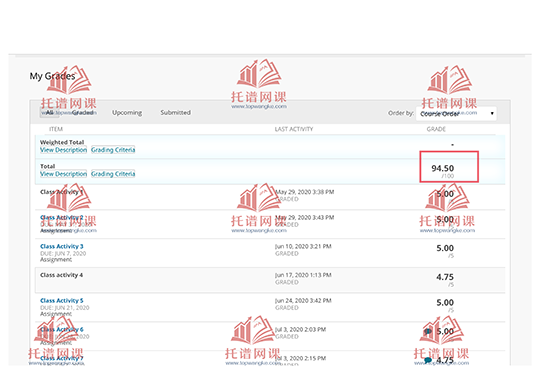540x374 pixels.
Task: Open the Class Activity 6 assignment link
Action: click(x=62, y=330)
